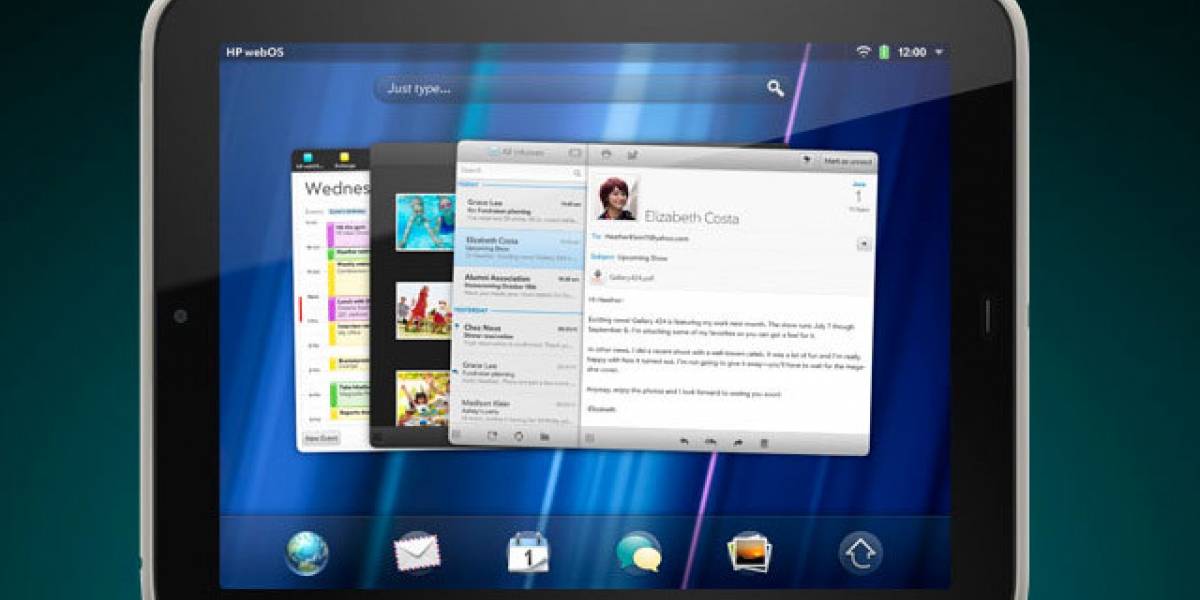Click the magnifier icon in inbox search box
This screenshot has width=1200, height=600.
coord(577,172)
